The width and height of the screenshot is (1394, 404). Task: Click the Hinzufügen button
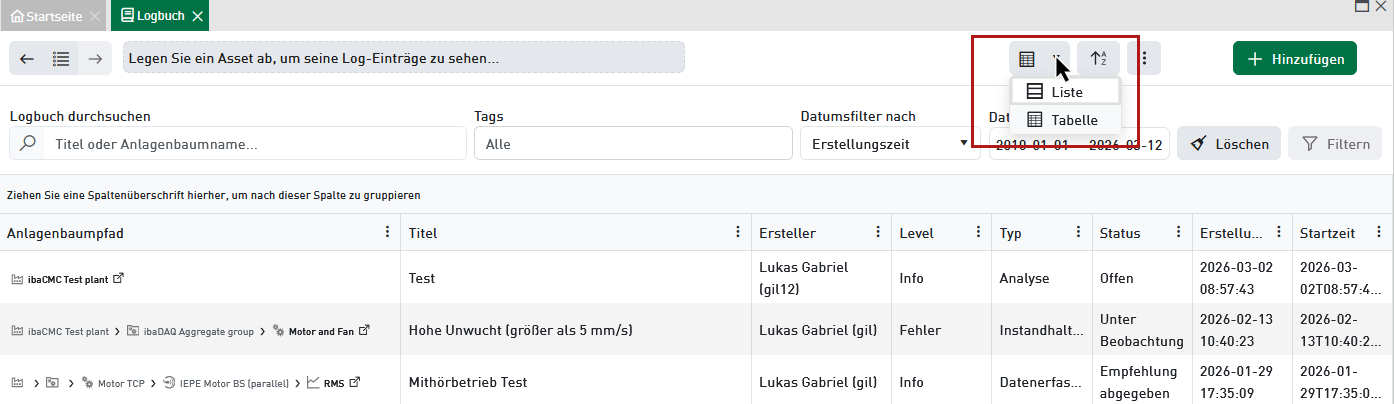[1294, 59]
